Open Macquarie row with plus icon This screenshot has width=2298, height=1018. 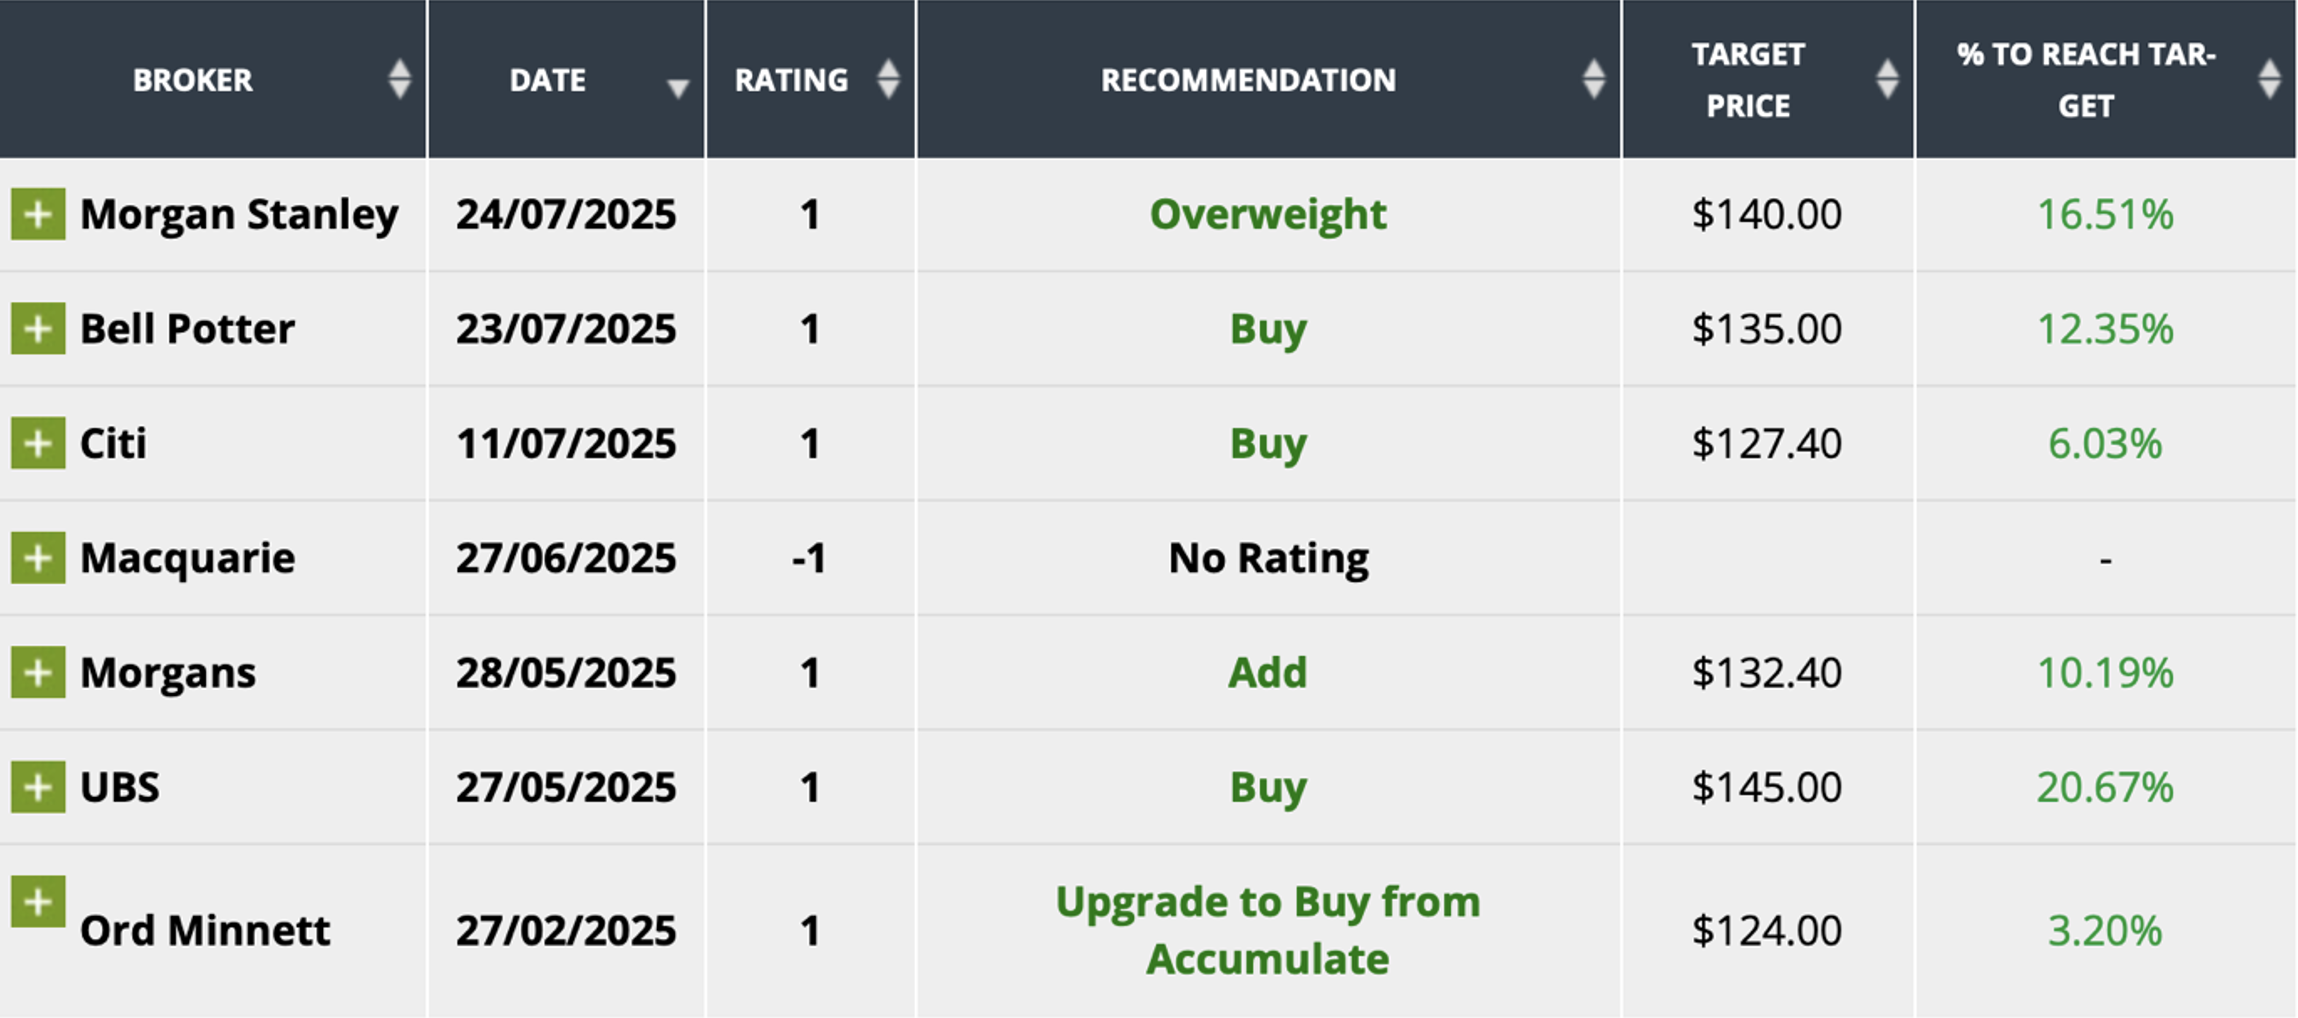pyautogui.click(x=38, y=557)
